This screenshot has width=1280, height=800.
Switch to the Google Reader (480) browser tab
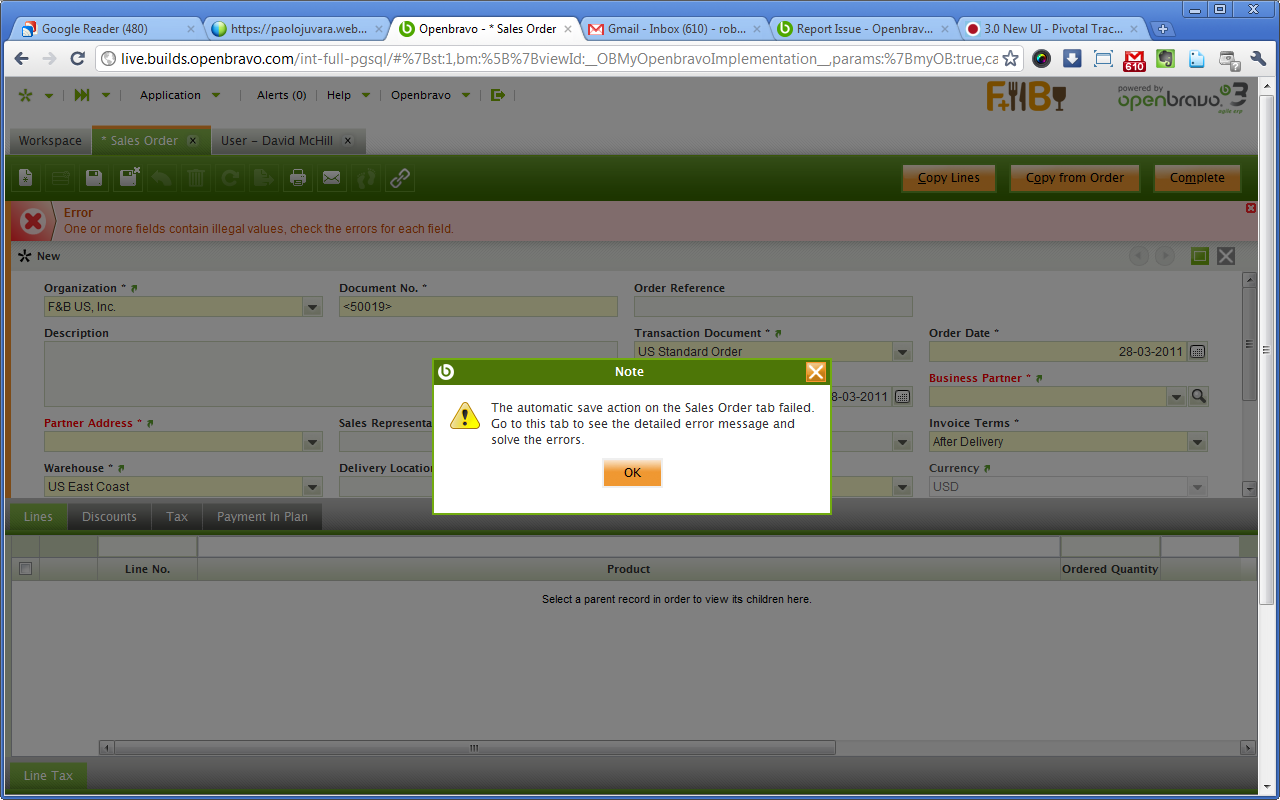[108, 29]
